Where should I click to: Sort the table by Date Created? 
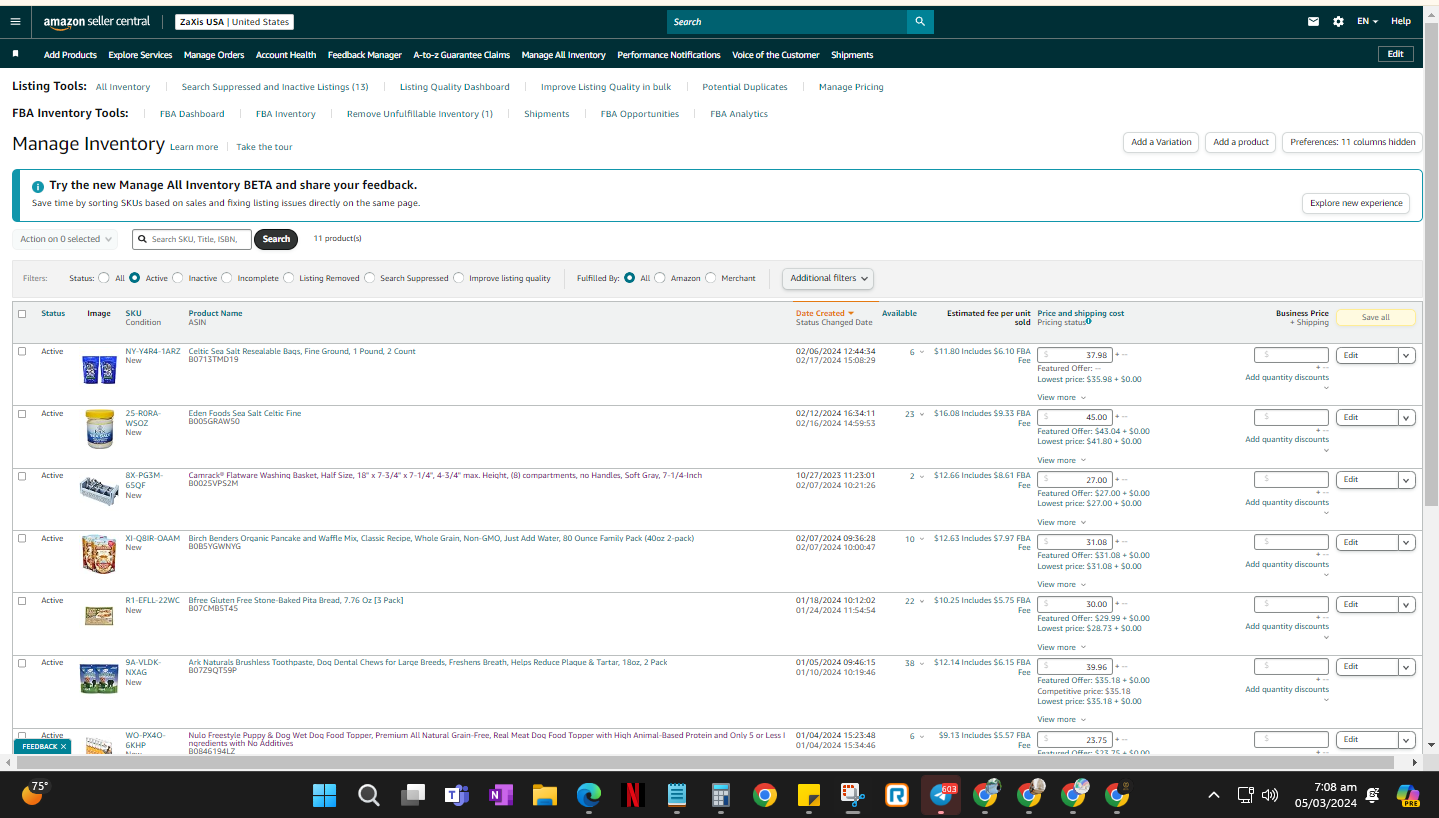(x=825, y=313)
